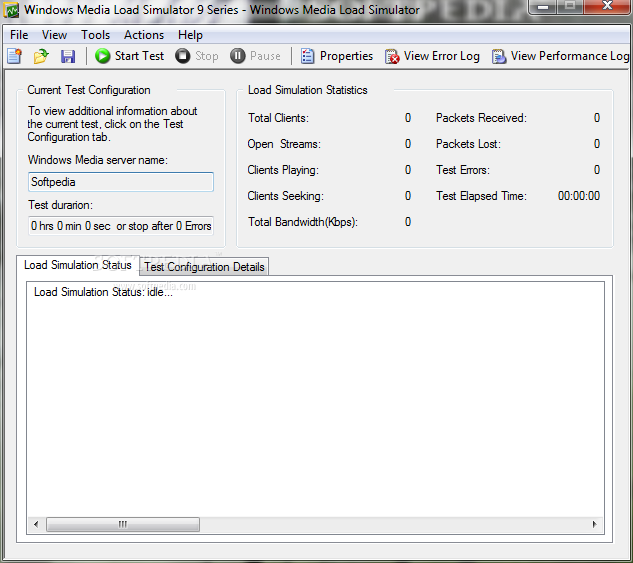
Task: Open the Actions menu
Action: [144, 35]
